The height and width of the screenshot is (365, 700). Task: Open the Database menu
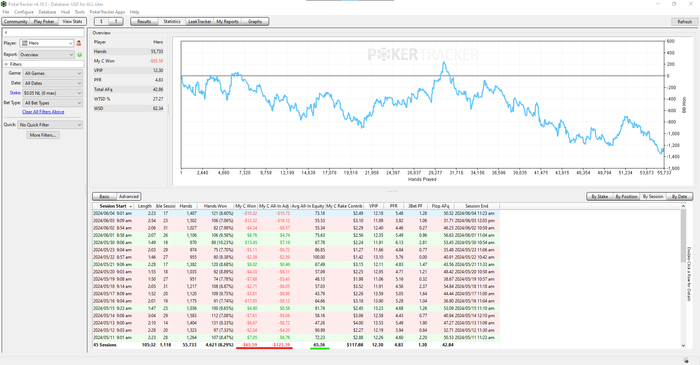47,12
